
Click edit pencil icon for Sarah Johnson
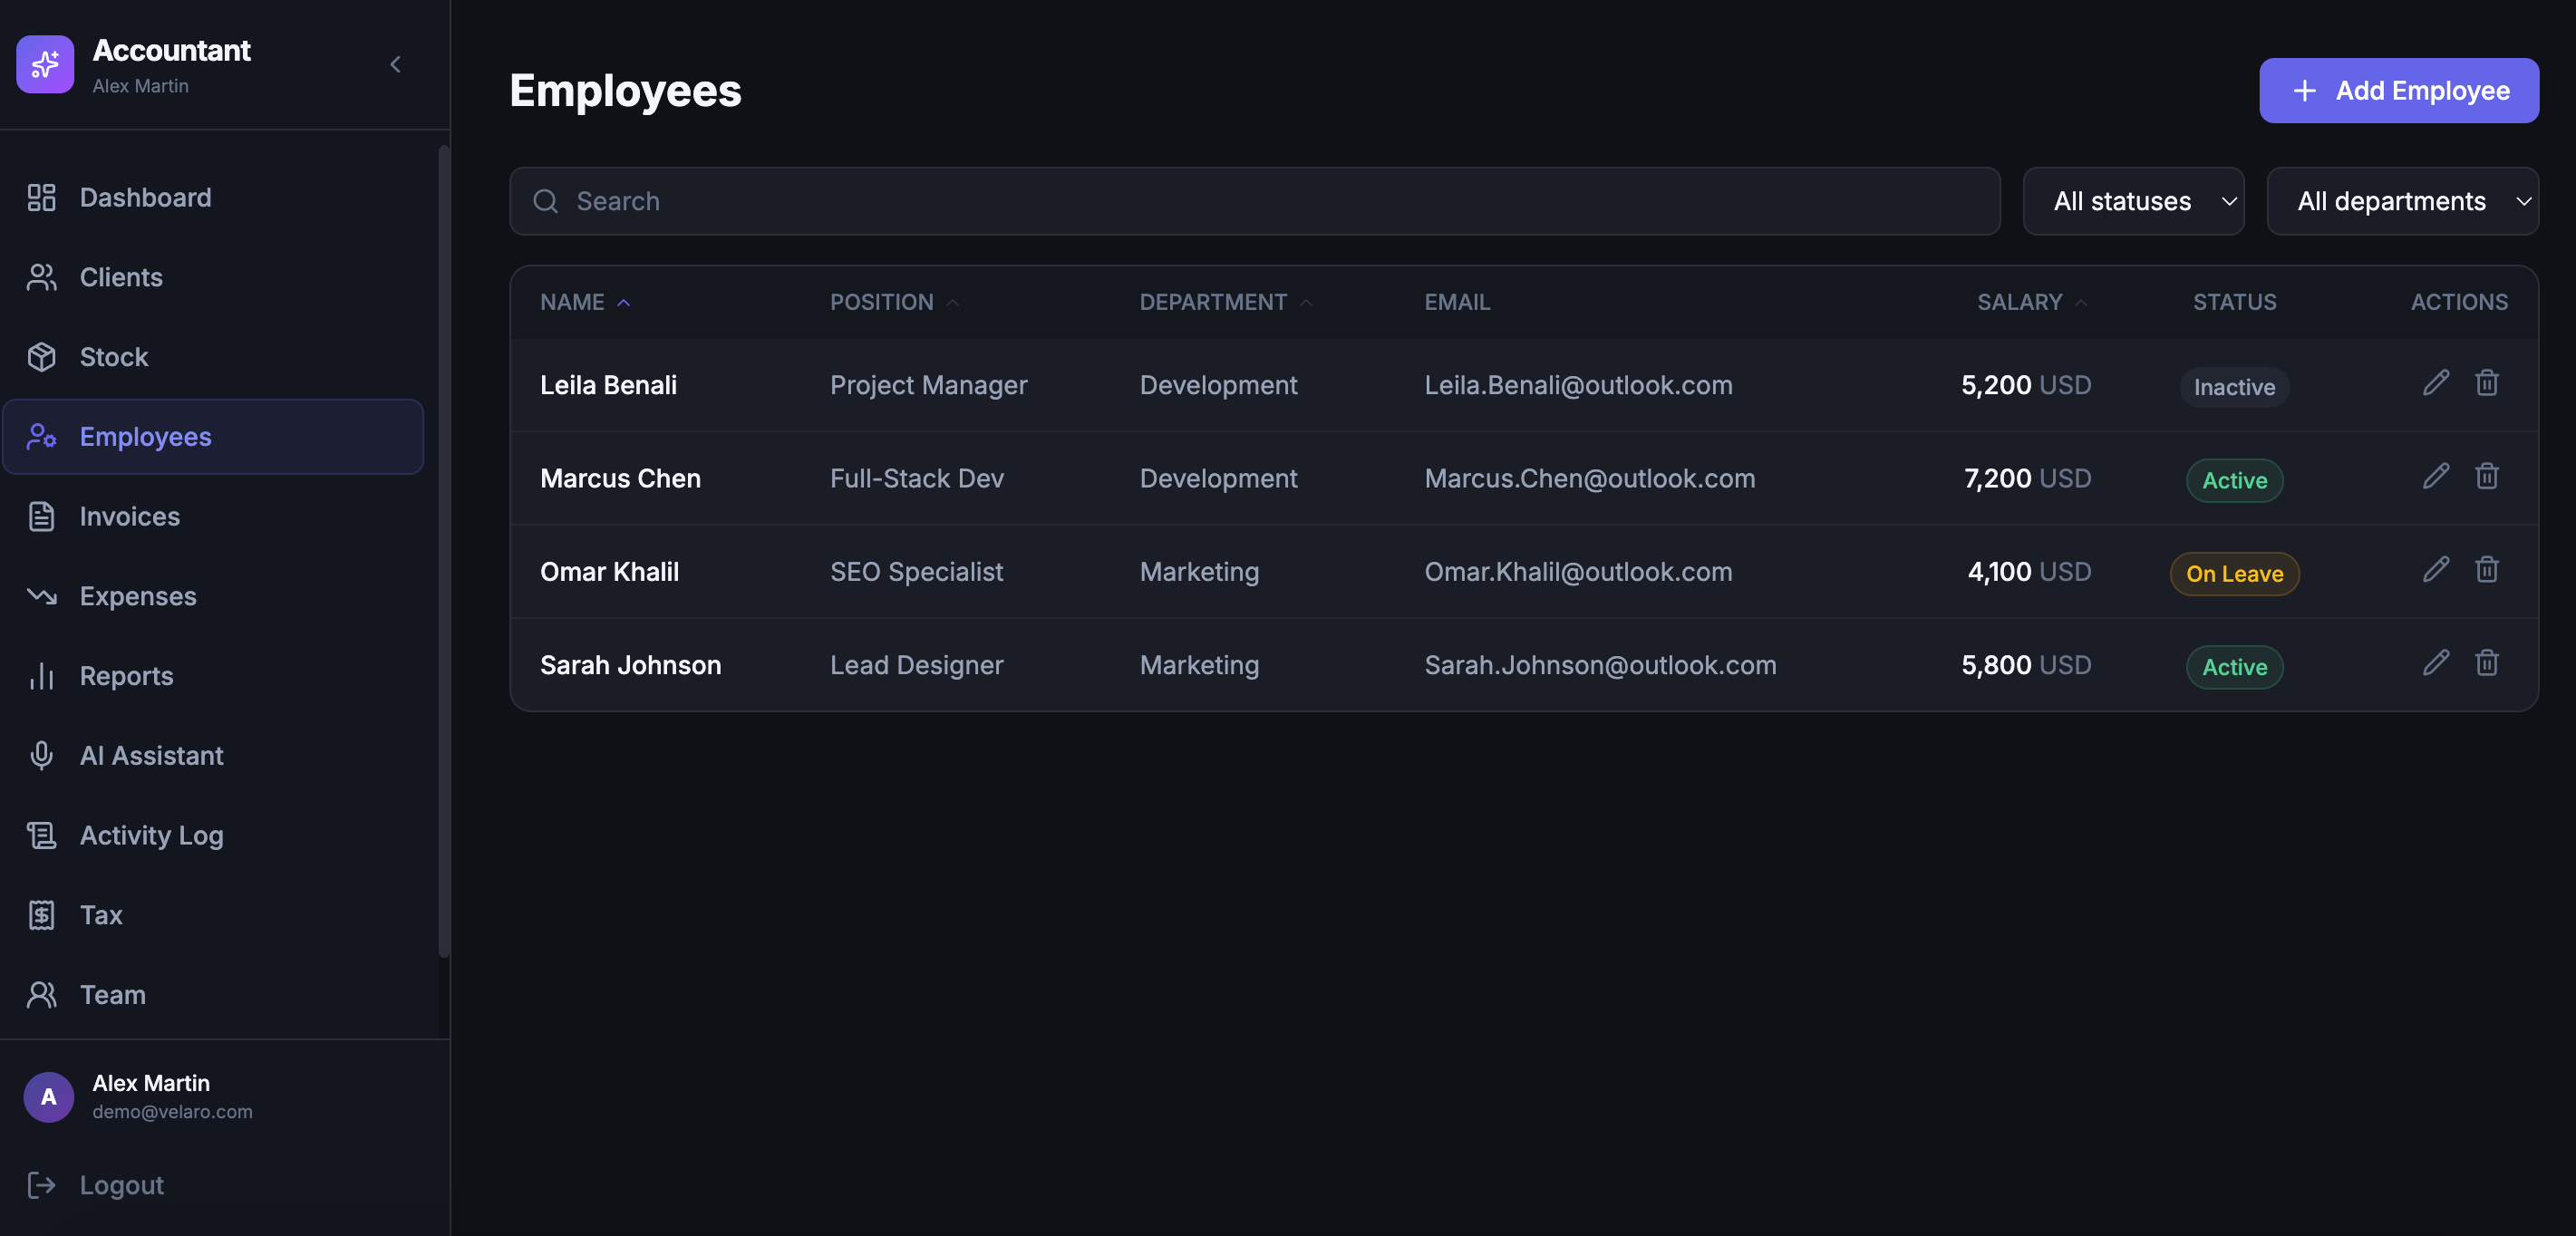click(2436, 663)
